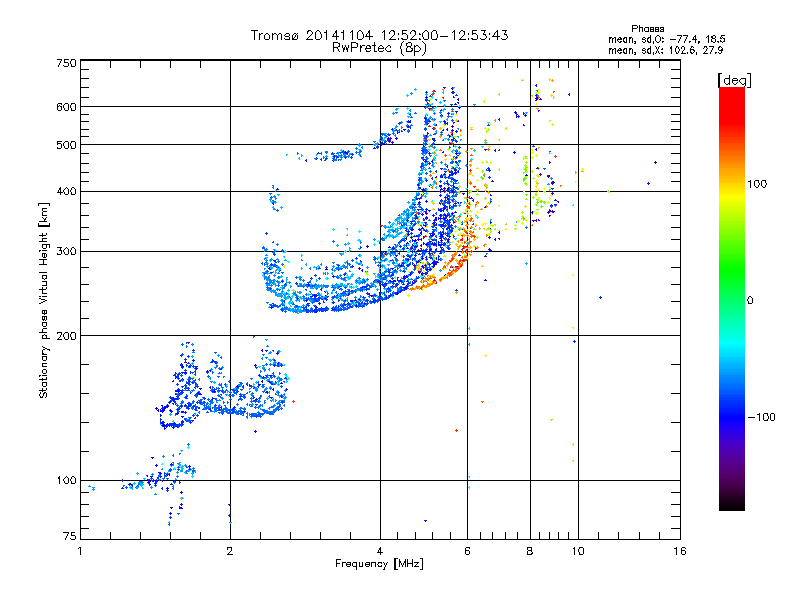Click the y-axis tick label '75'

coord(70,536)
